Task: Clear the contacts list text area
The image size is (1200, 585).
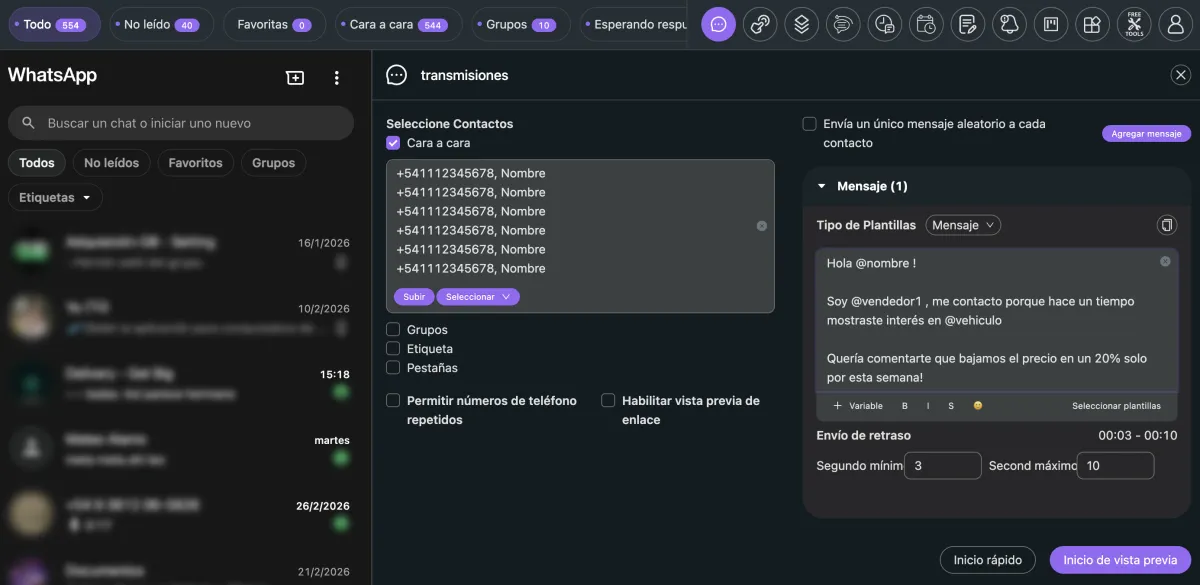Action: tap(762, 226)
